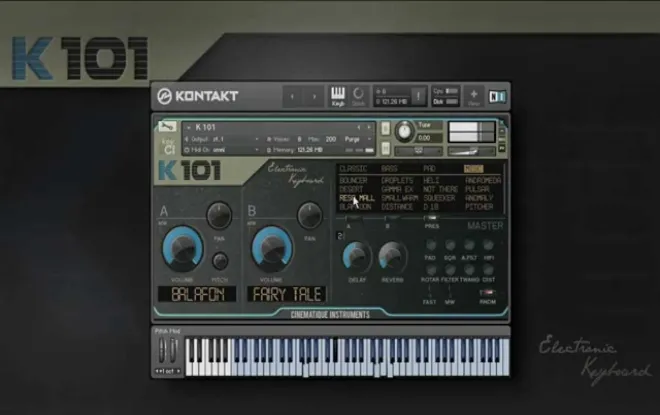This screenshot has width=660, height=415.
Task: Hit the panic exclamation mark button
Action: point(418,96)
